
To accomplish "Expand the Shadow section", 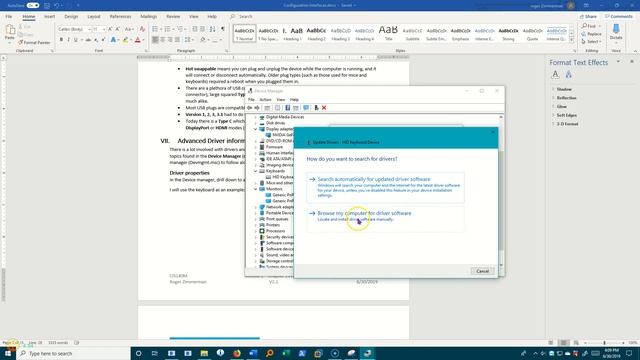I will (x=564, y=89).
